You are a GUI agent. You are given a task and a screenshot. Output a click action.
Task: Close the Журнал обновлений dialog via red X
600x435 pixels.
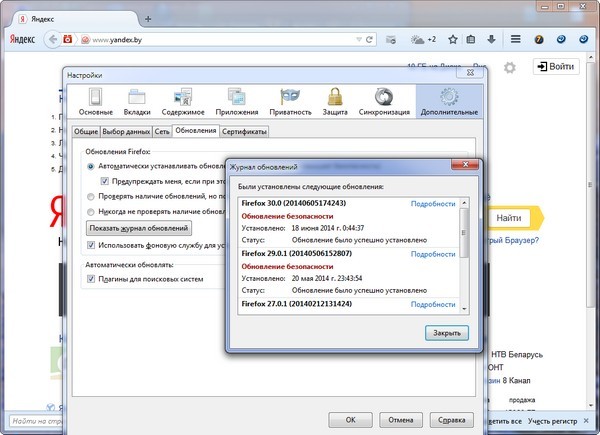pos(465,164)
